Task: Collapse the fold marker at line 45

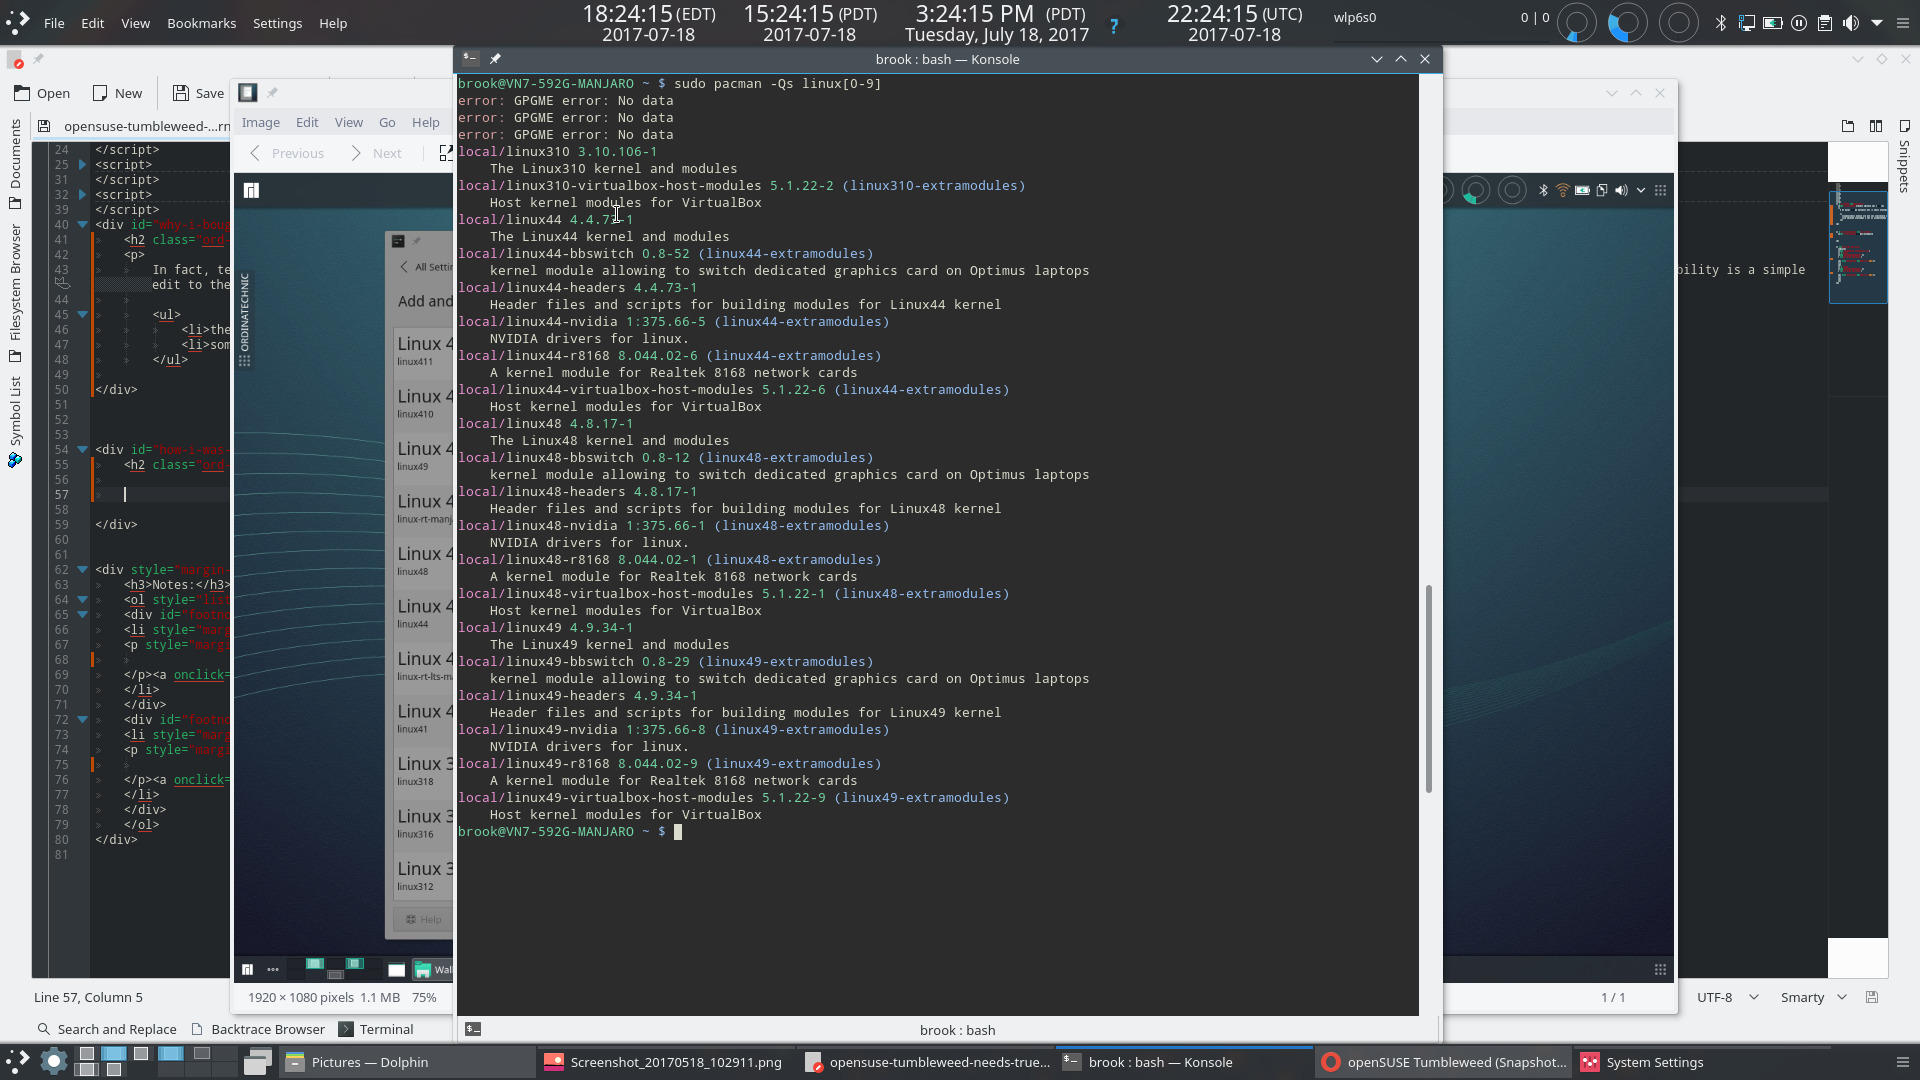Action: coord(82,314)
